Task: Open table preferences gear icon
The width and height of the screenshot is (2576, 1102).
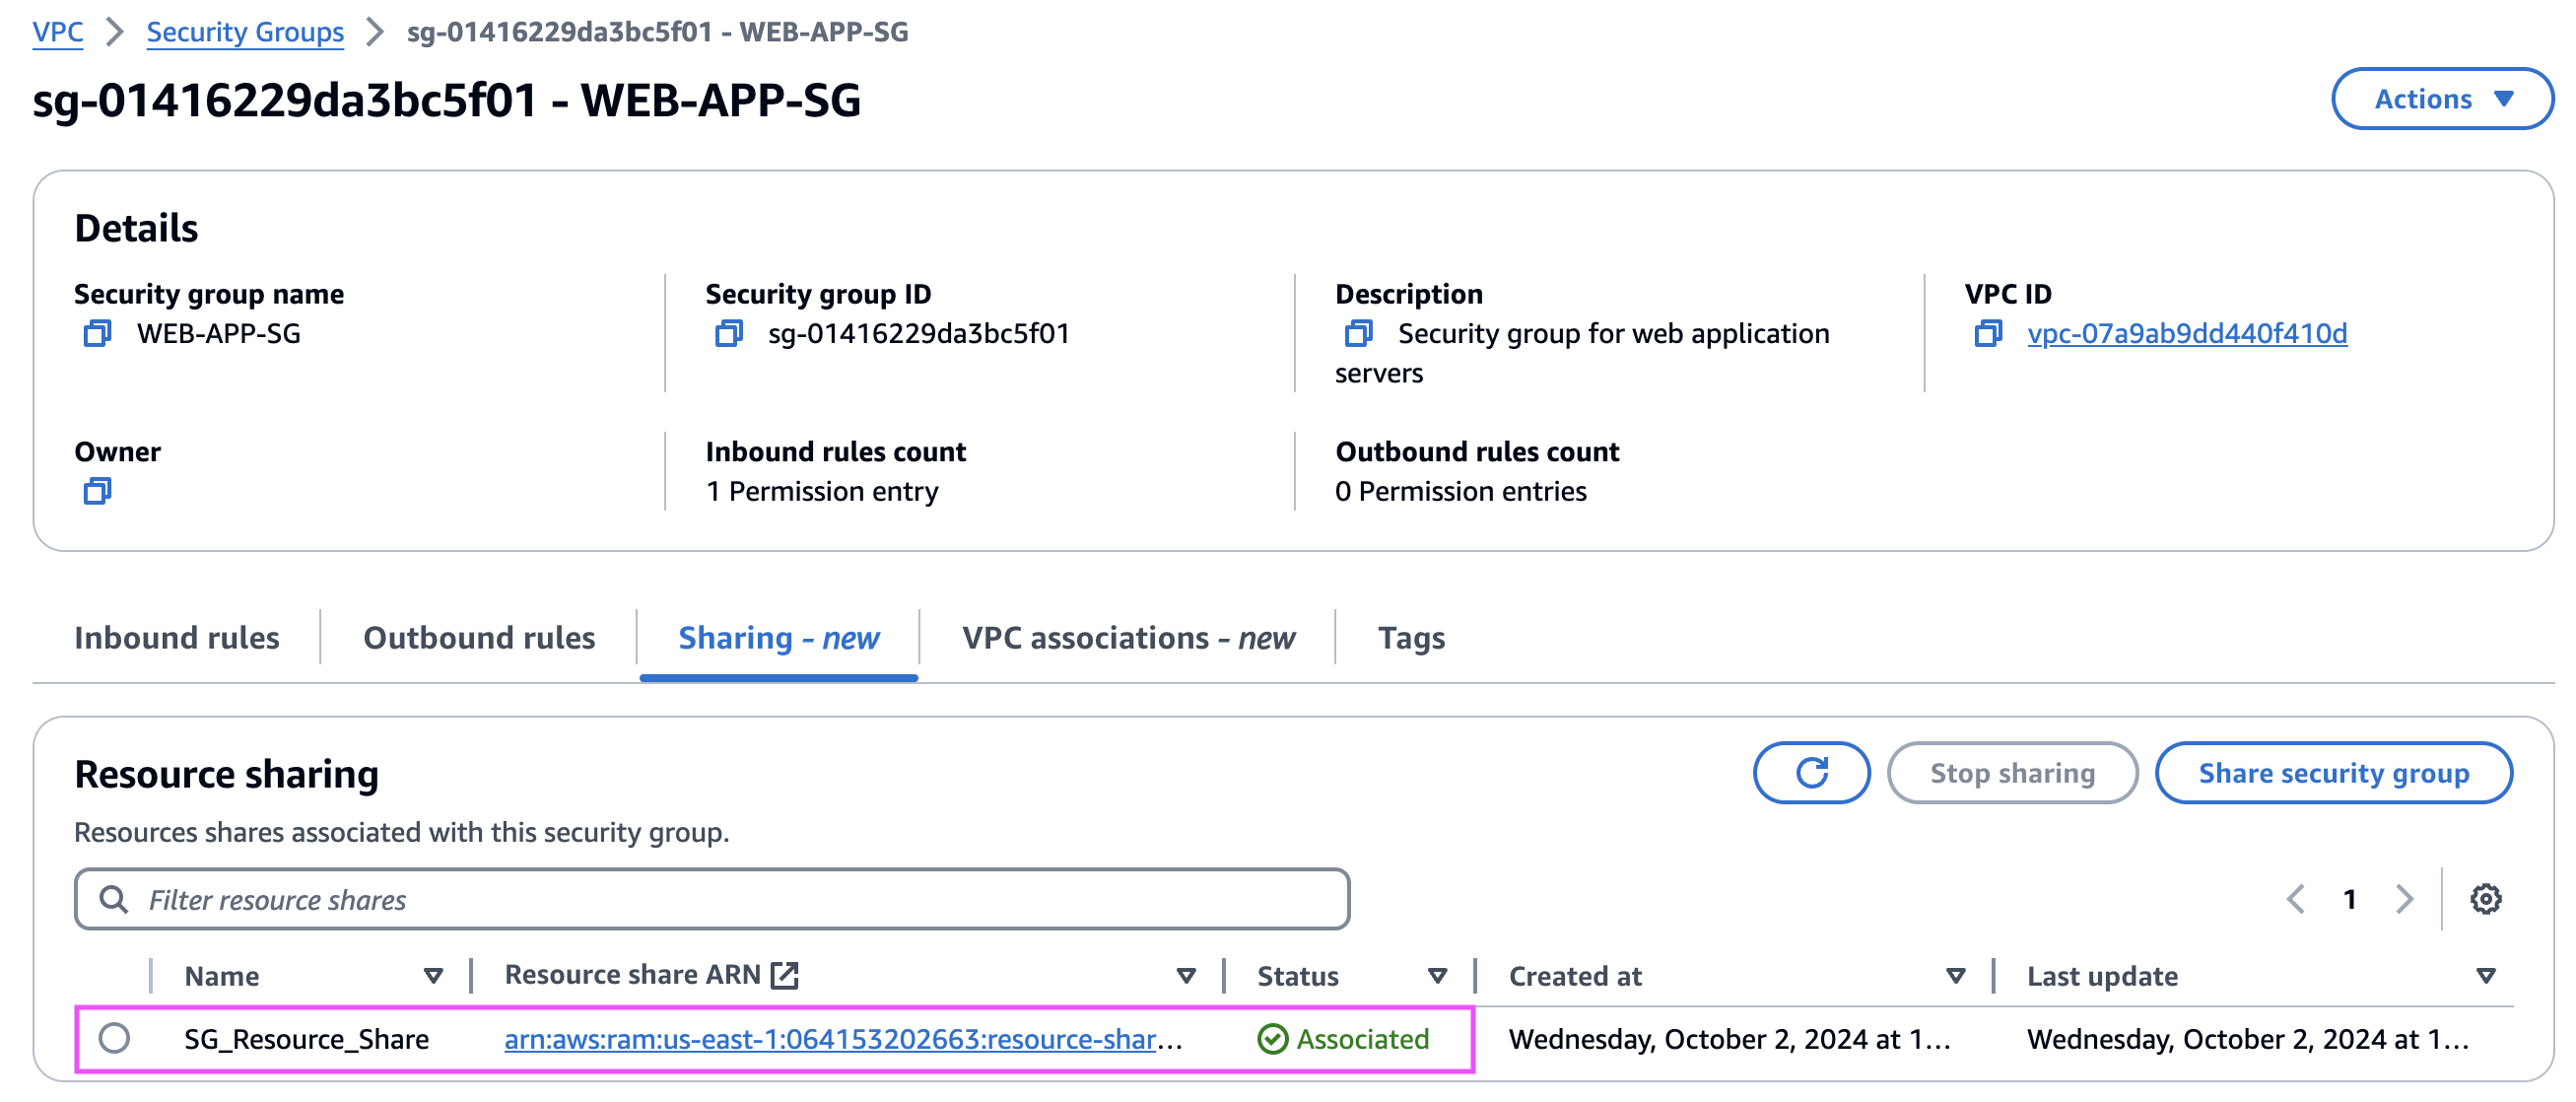Action: [2484, 898]
